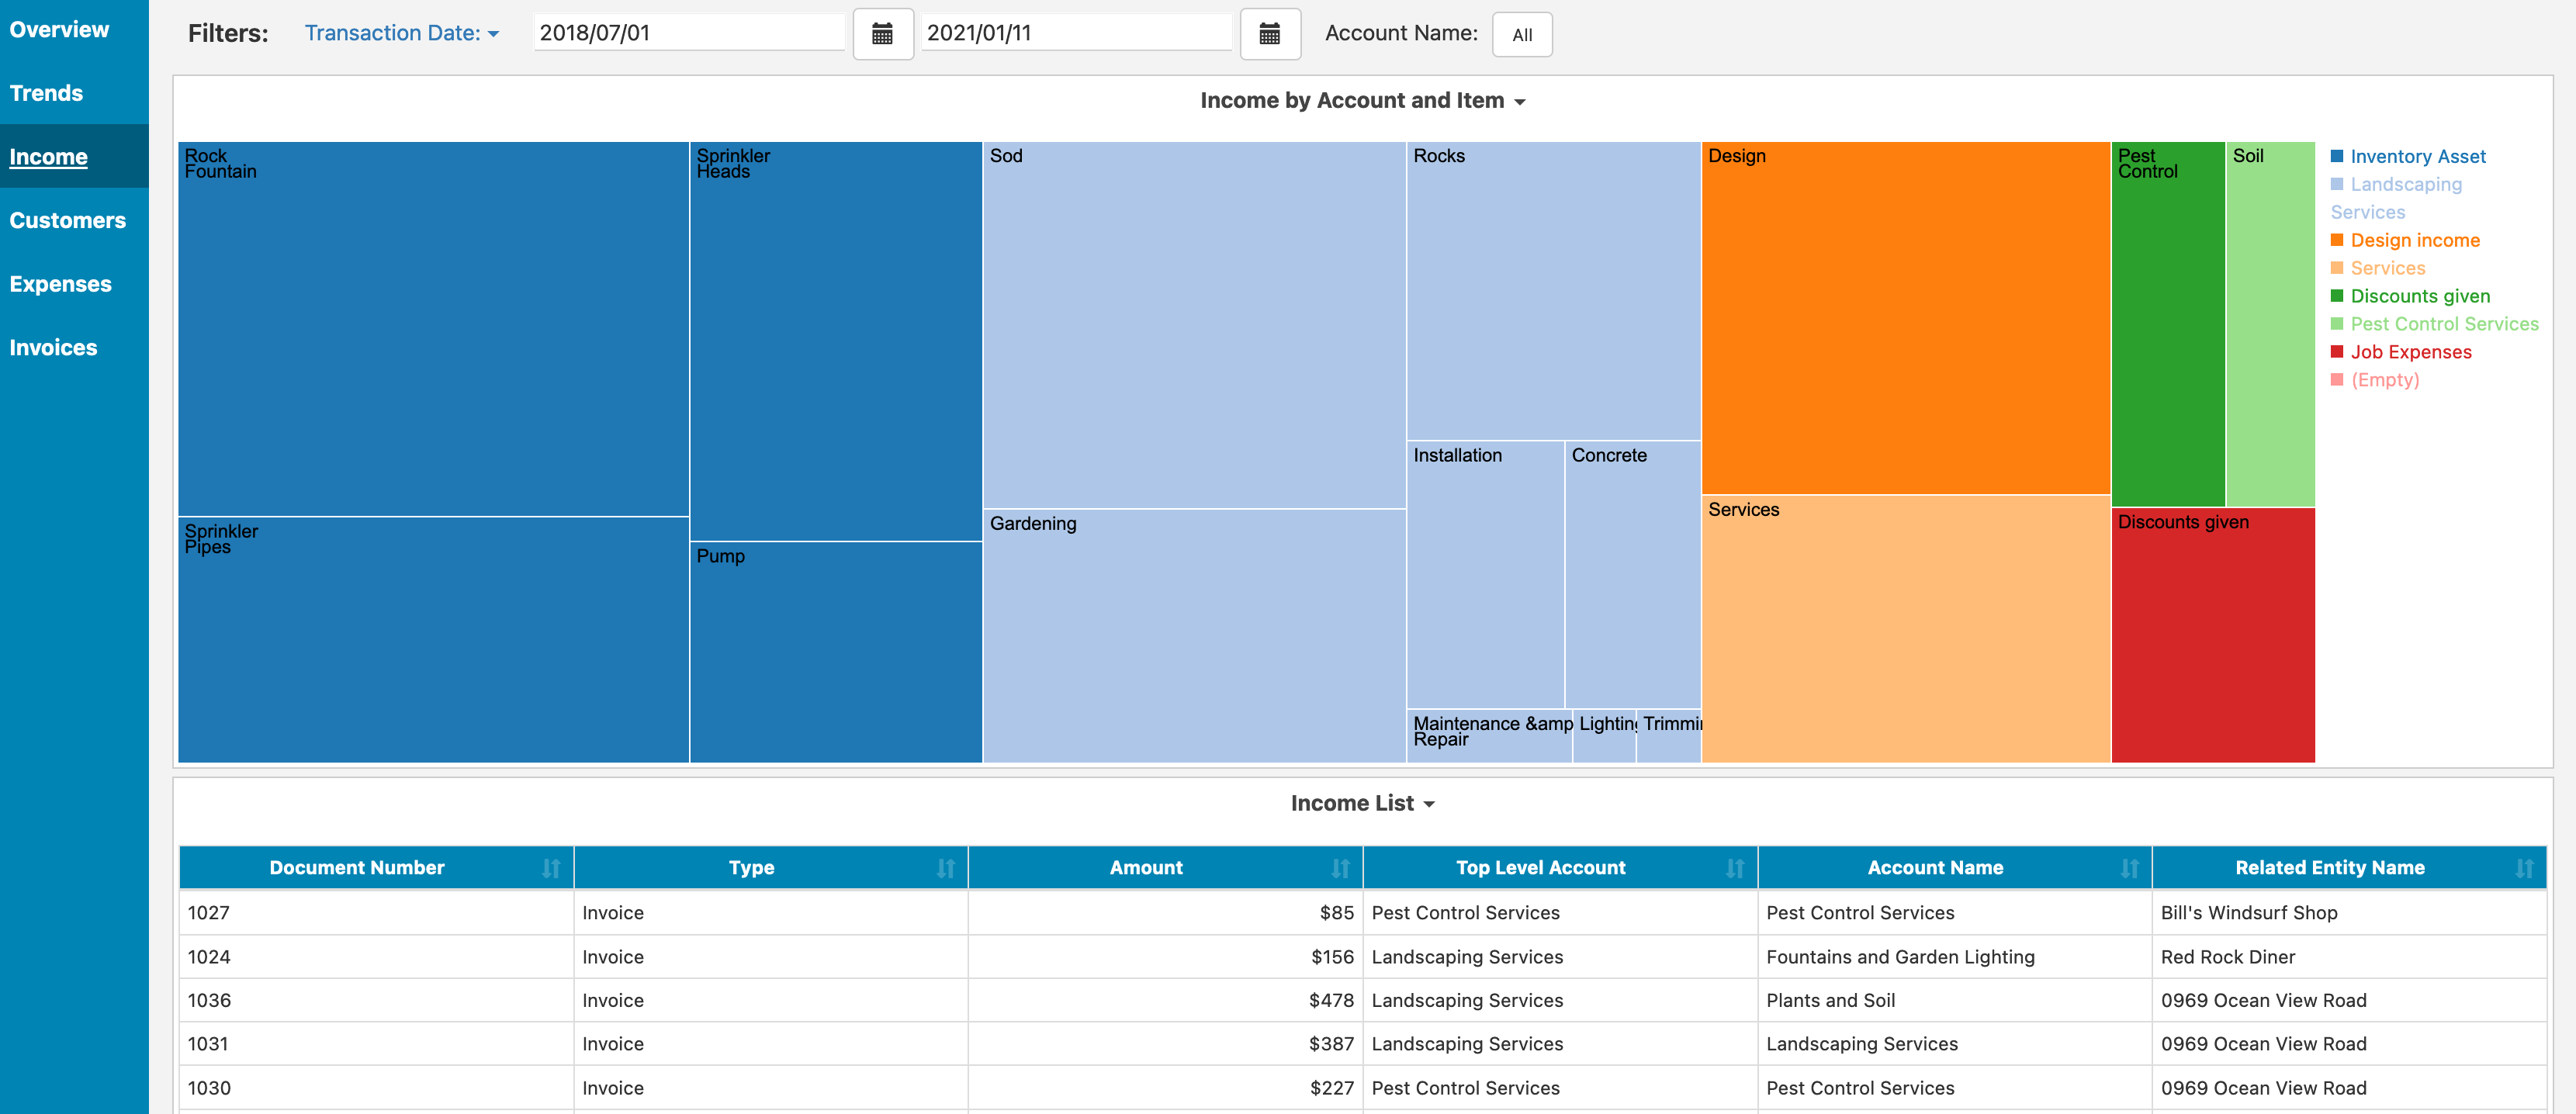Click the start date input field
Image resolution: width=2576 pixels, height=1114 pixels.
[x=688, y=33]
